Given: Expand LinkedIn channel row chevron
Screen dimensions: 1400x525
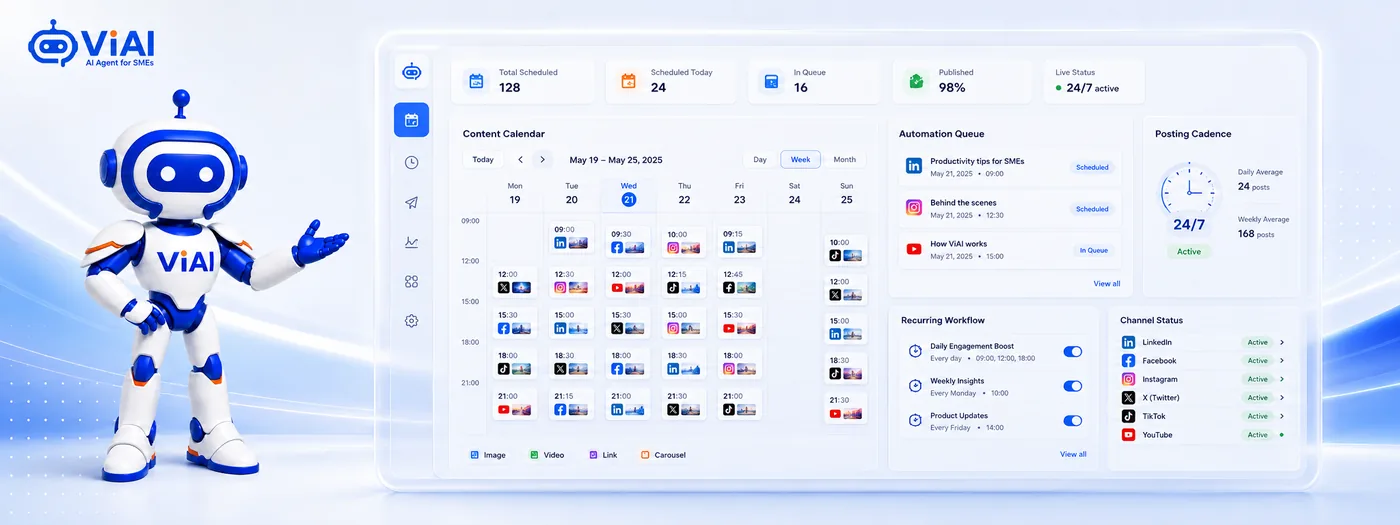Looking at the screenshot, I should [1282, 342].
